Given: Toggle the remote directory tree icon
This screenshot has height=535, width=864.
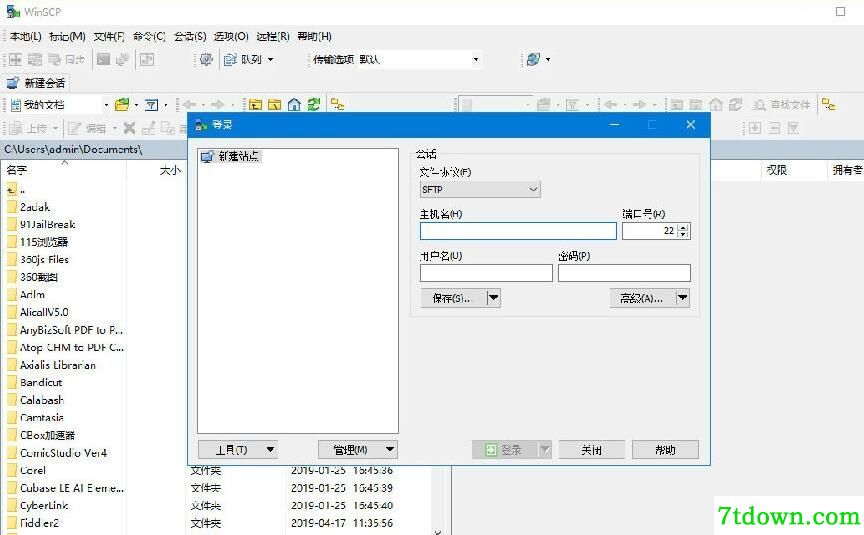Looking at the screenshot, I should [x=828, y=104].
